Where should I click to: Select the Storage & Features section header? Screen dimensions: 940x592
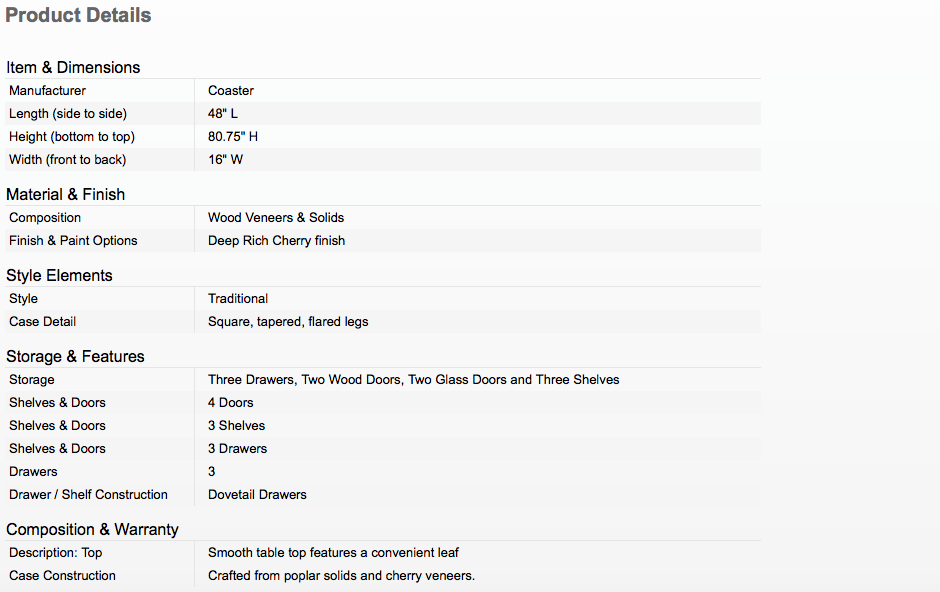[x=76, y=357]
